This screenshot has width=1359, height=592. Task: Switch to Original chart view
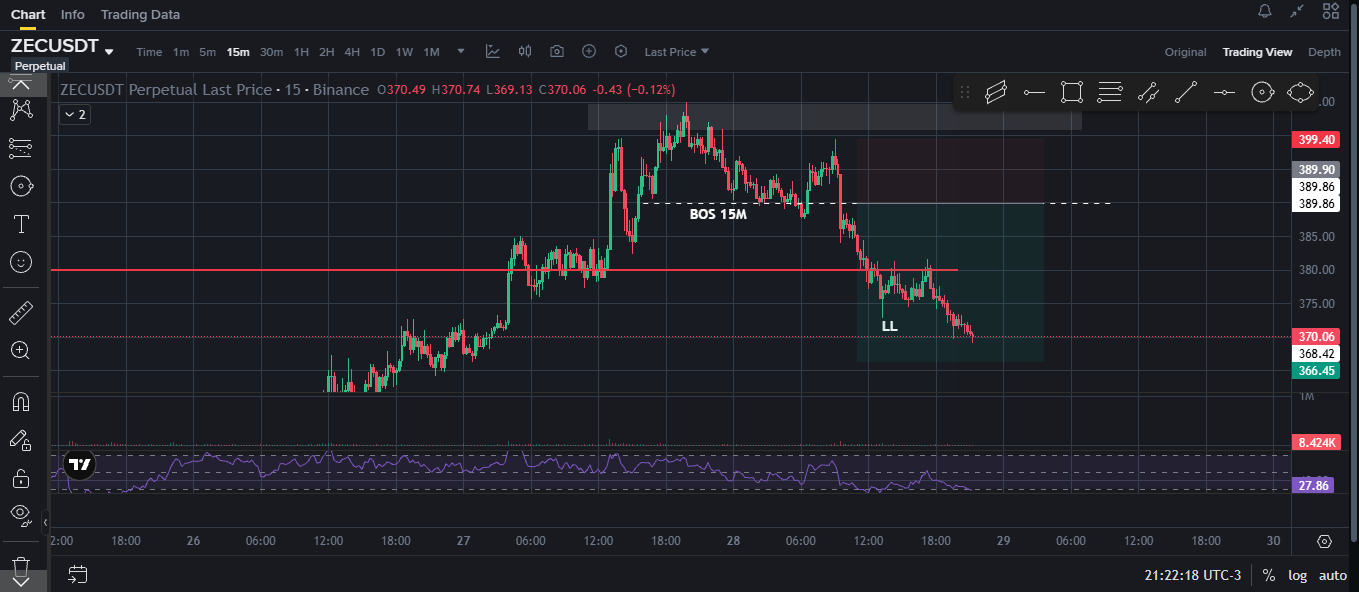[x=1186, y=52]
